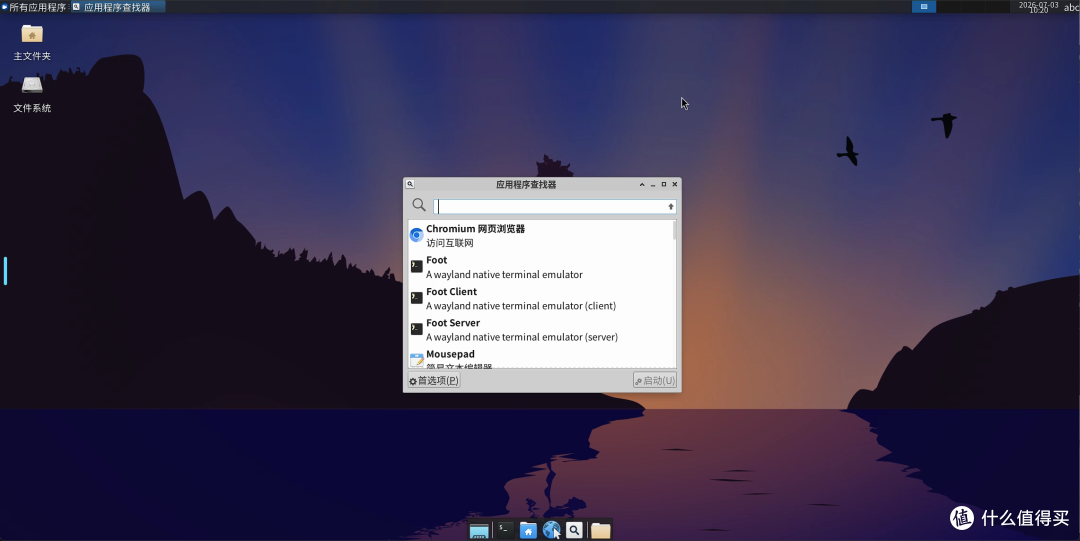Open the 所有应用程序 menu in the top panel
Viewport: 1080px width, 541px height.
pyautogui.click(x=34, y=7)
